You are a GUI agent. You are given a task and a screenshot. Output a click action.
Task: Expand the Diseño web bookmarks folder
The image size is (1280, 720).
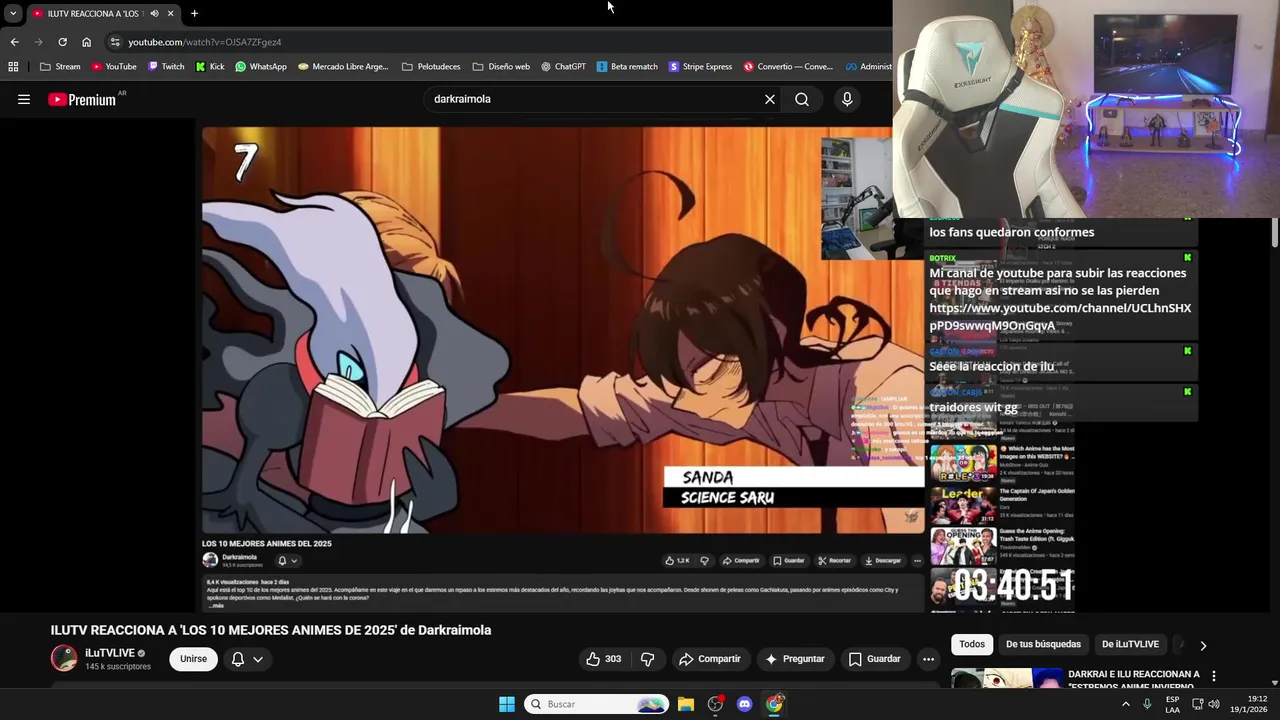501,67
